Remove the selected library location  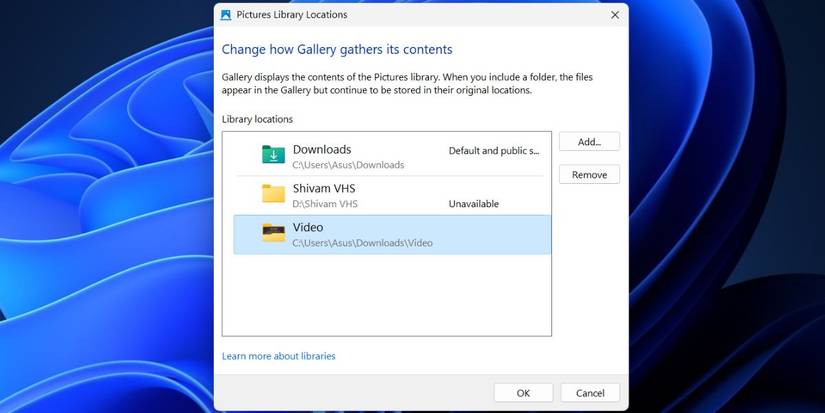(589, 174)
